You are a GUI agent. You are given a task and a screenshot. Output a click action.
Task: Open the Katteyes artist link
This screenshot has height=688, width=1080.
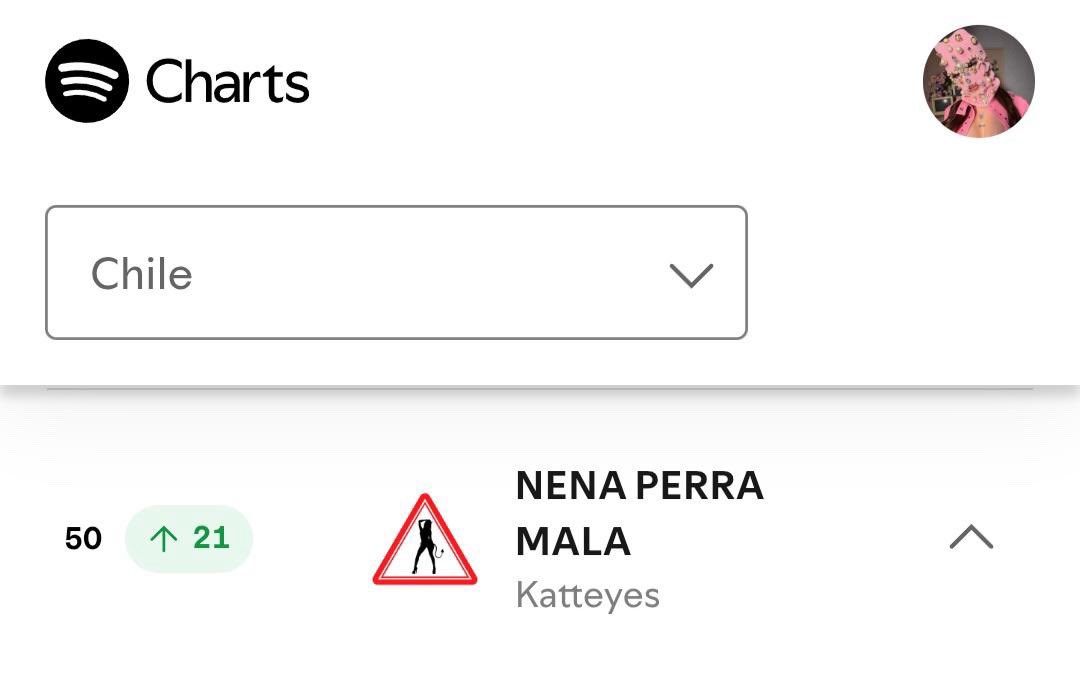pyautogui.click(x=588, y=595)
